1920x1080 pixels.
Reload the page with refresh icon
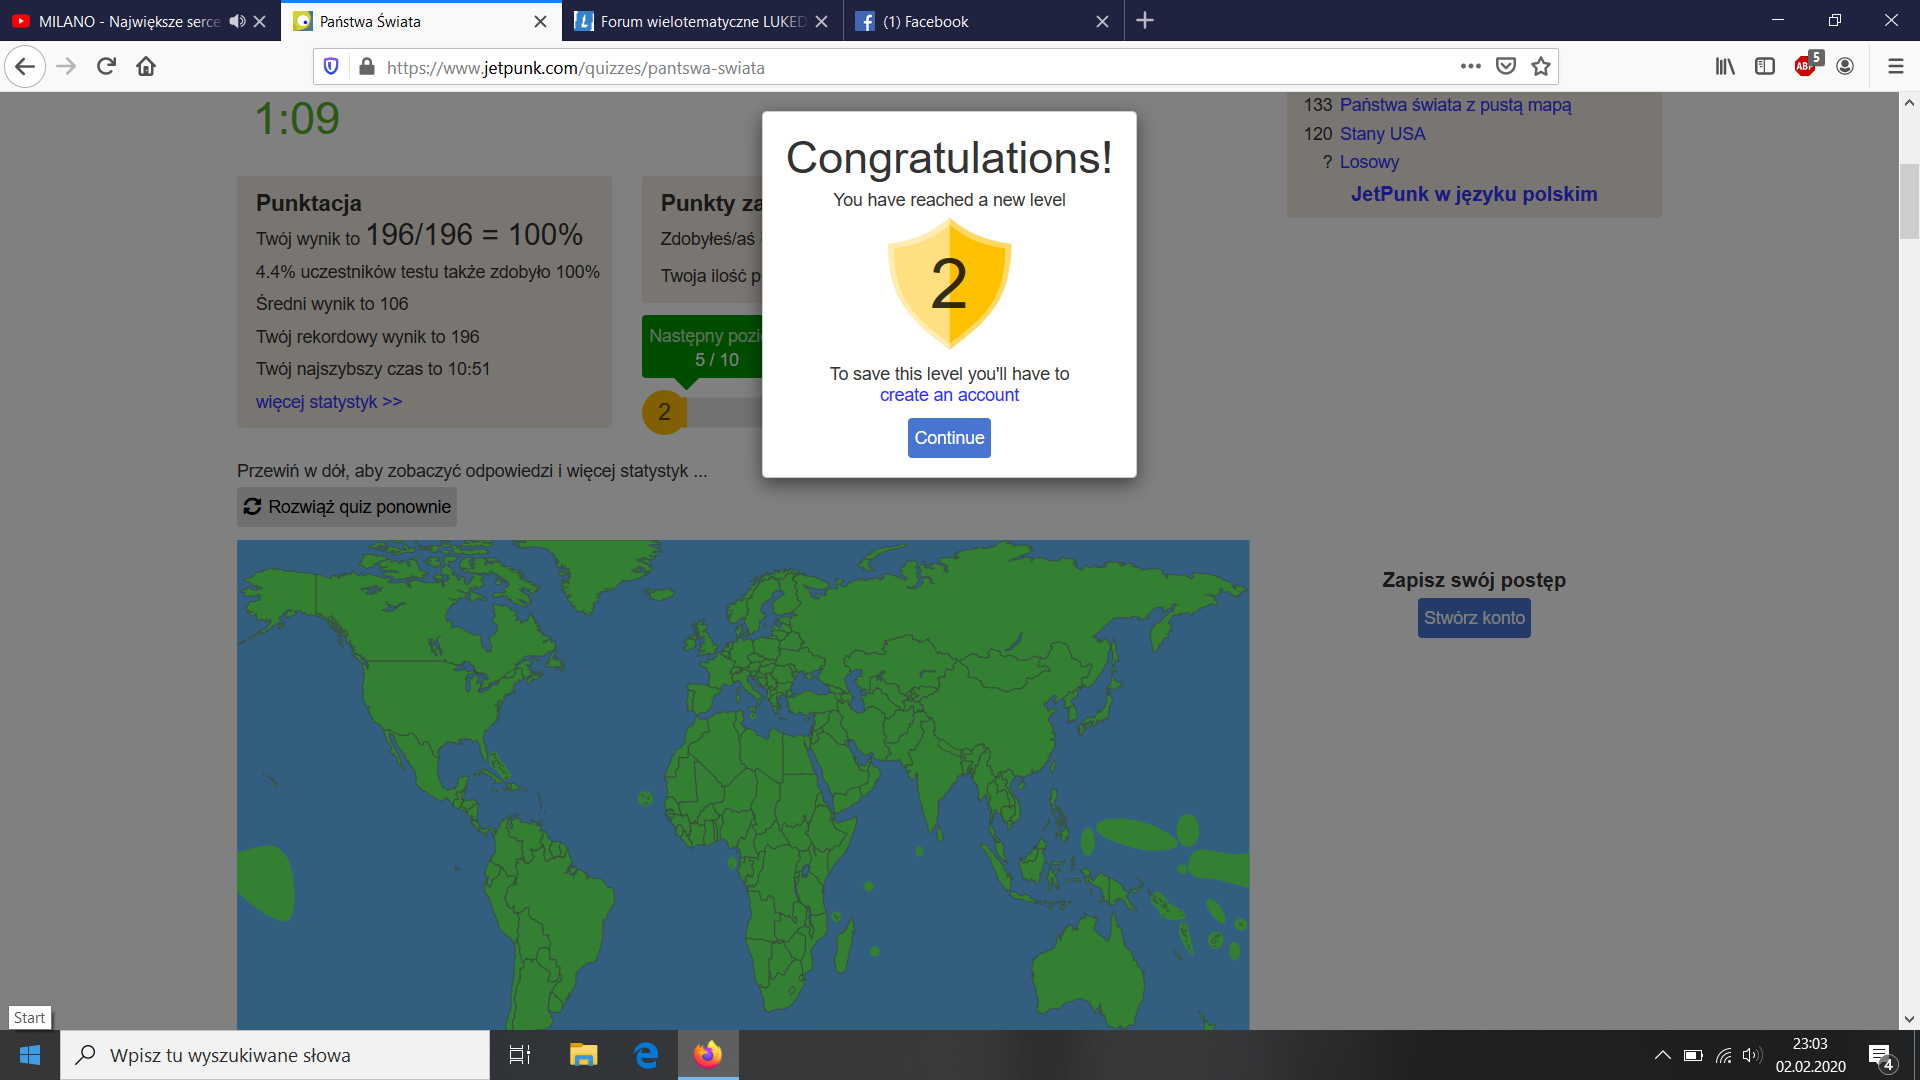pyautogui.click(x=106, y=67)
